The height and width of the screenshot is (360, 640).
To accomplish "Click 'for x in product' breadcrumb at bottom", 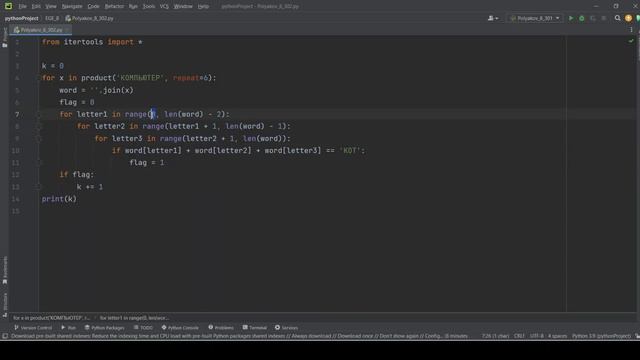I will [x=51, y=318].
